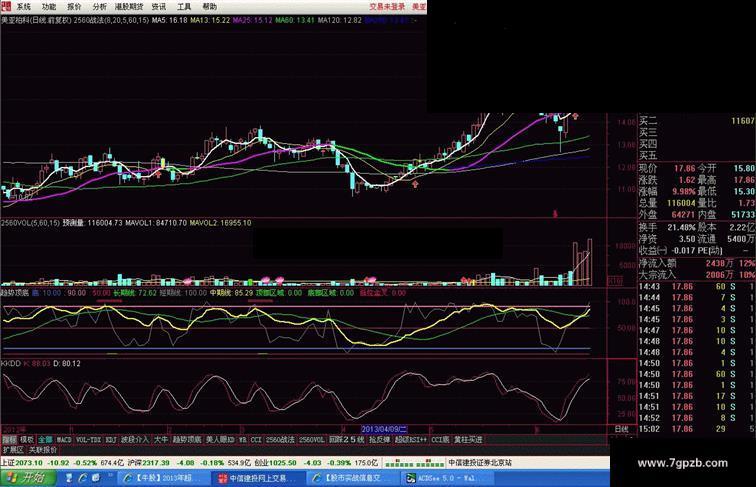Click the 大宗流入 2006万 row

[x=696, y=274]
